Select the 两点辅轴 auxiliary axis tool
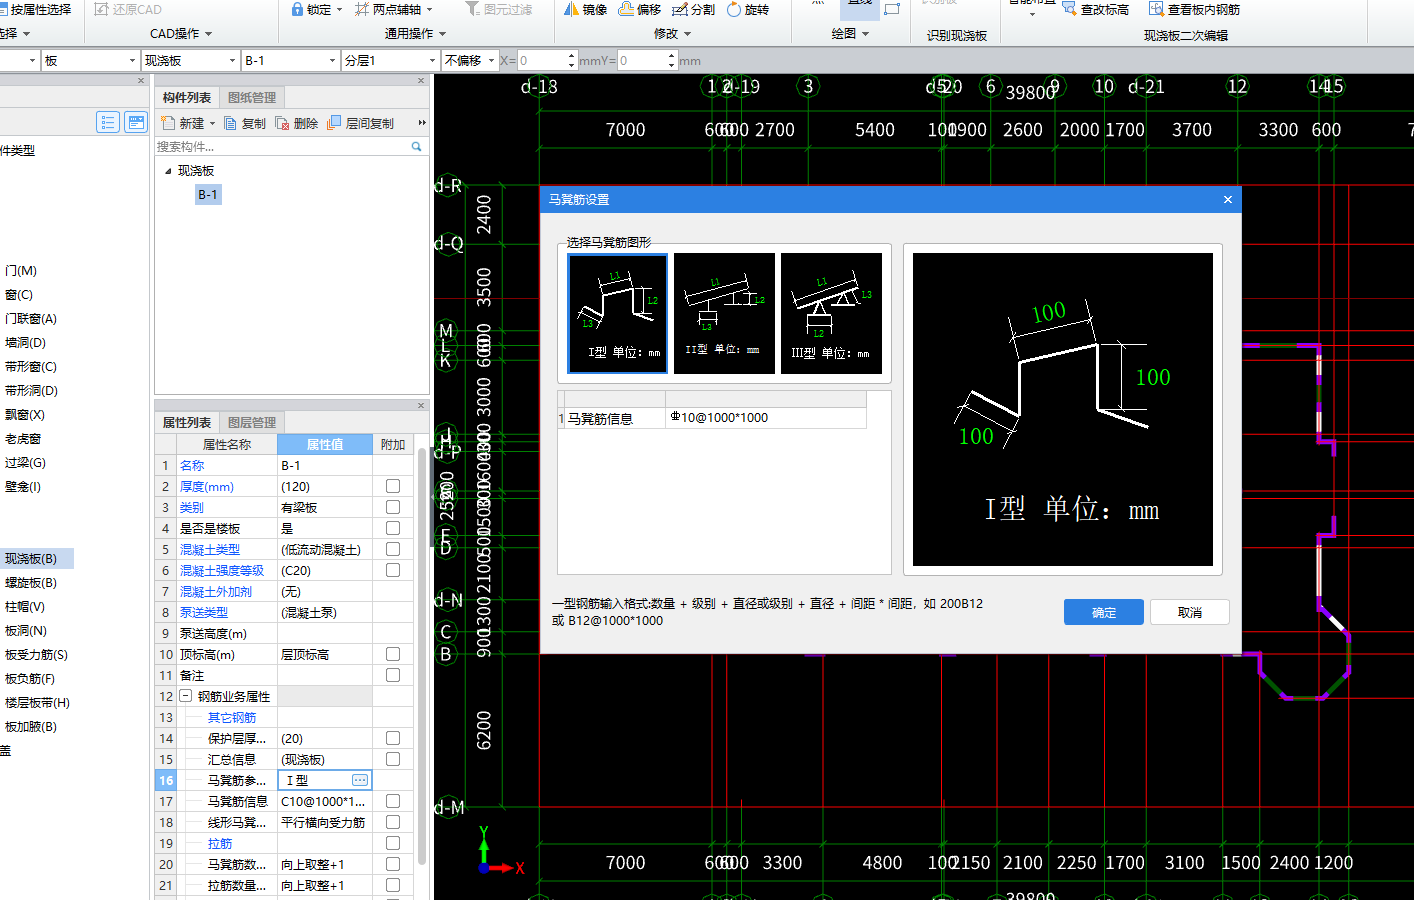 pos(388,9)
